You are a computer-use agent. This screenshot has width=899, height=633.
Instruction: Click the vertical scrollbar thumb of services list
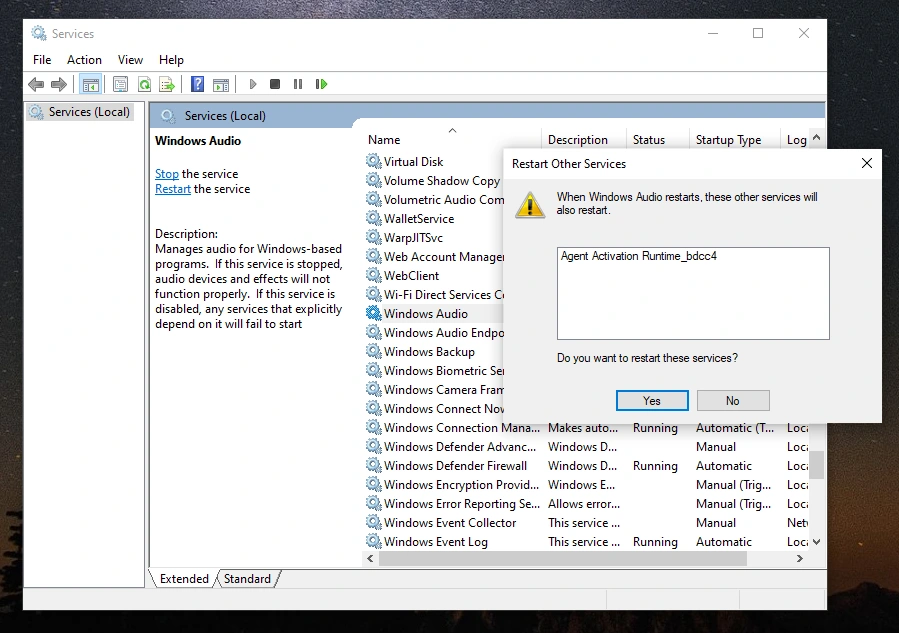coord(816,464)
